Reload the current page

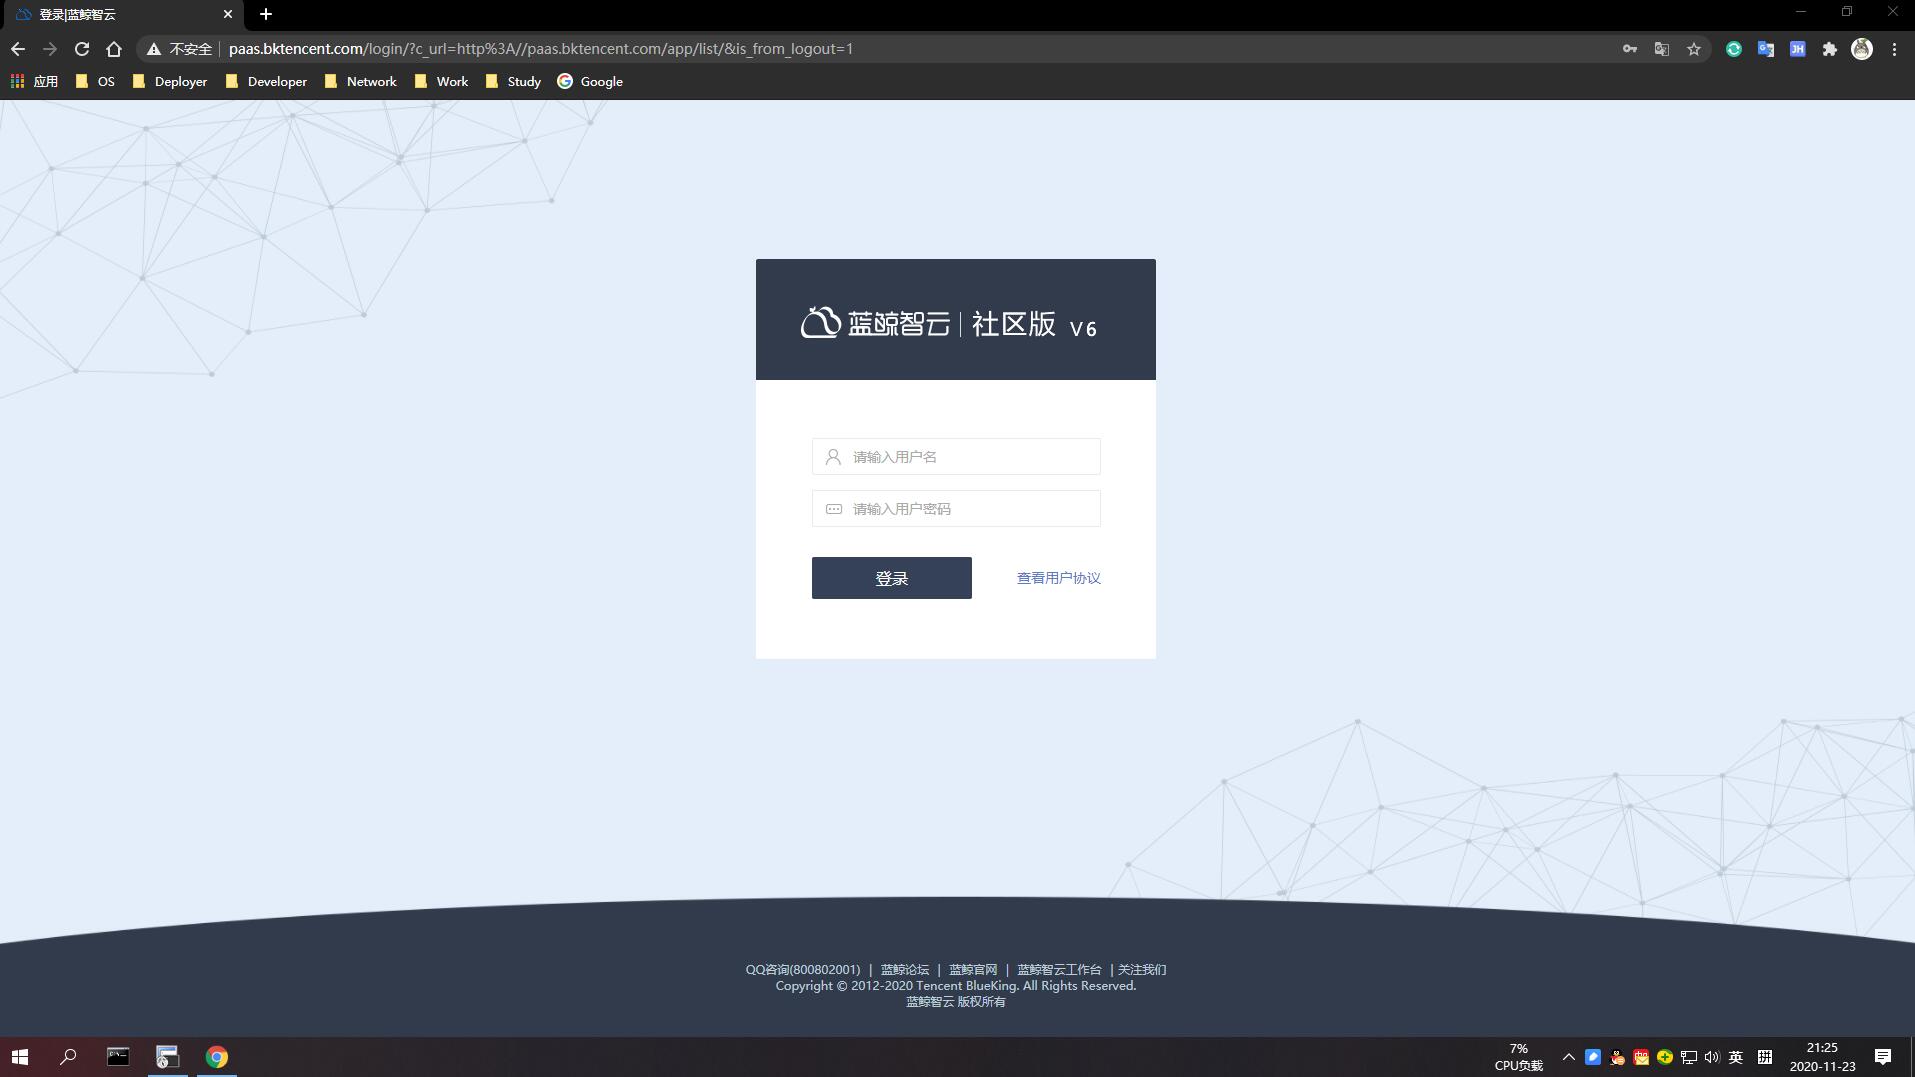(82, 49)
